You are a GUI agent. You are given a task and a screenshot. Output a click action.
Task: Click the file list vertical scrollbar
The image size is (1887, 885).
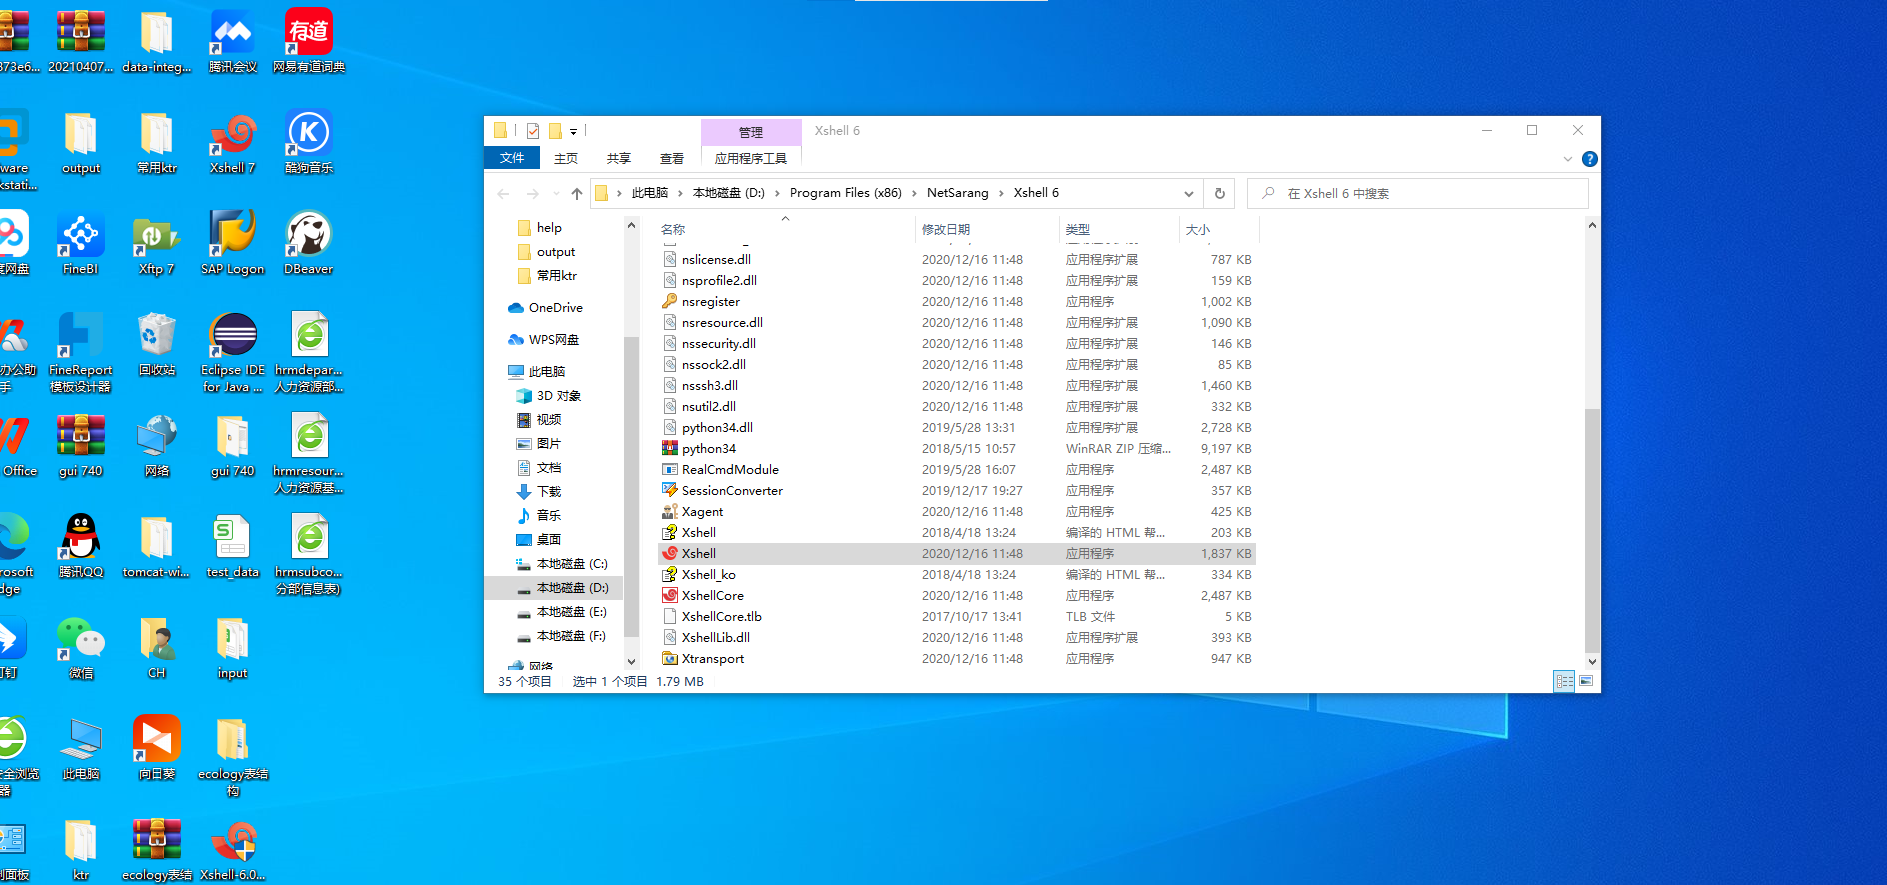1592,530
